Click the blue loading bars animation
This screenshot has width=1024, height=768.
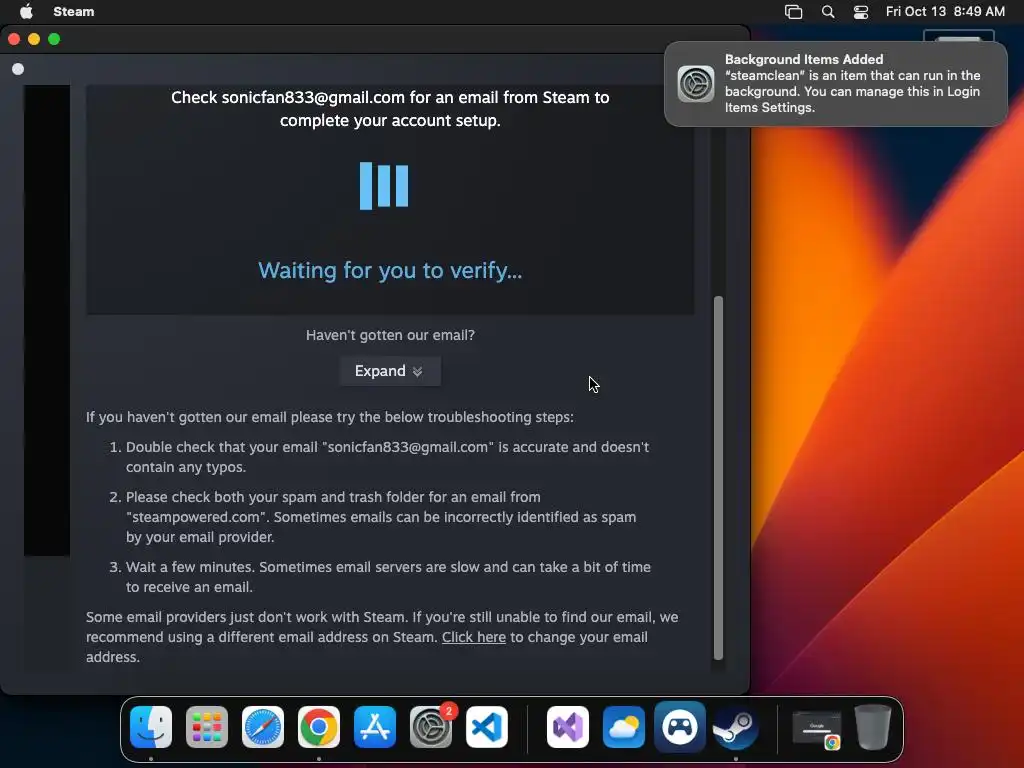384,186
